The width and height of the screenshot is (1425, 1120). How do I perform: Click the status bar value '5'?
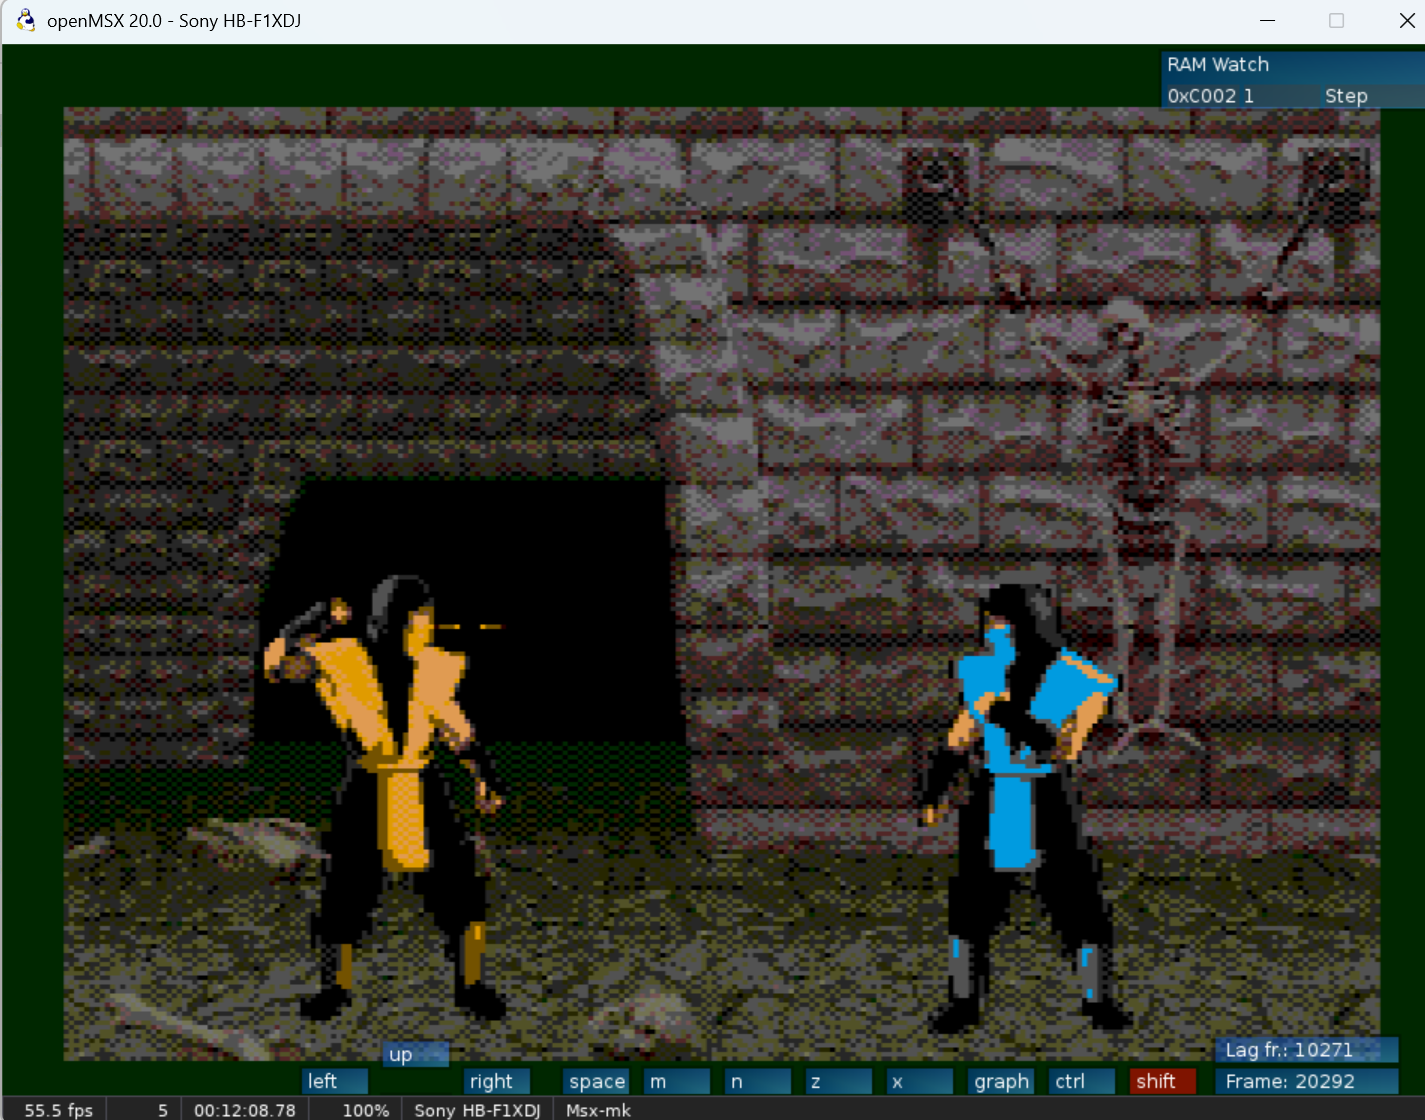(163, 1110)
